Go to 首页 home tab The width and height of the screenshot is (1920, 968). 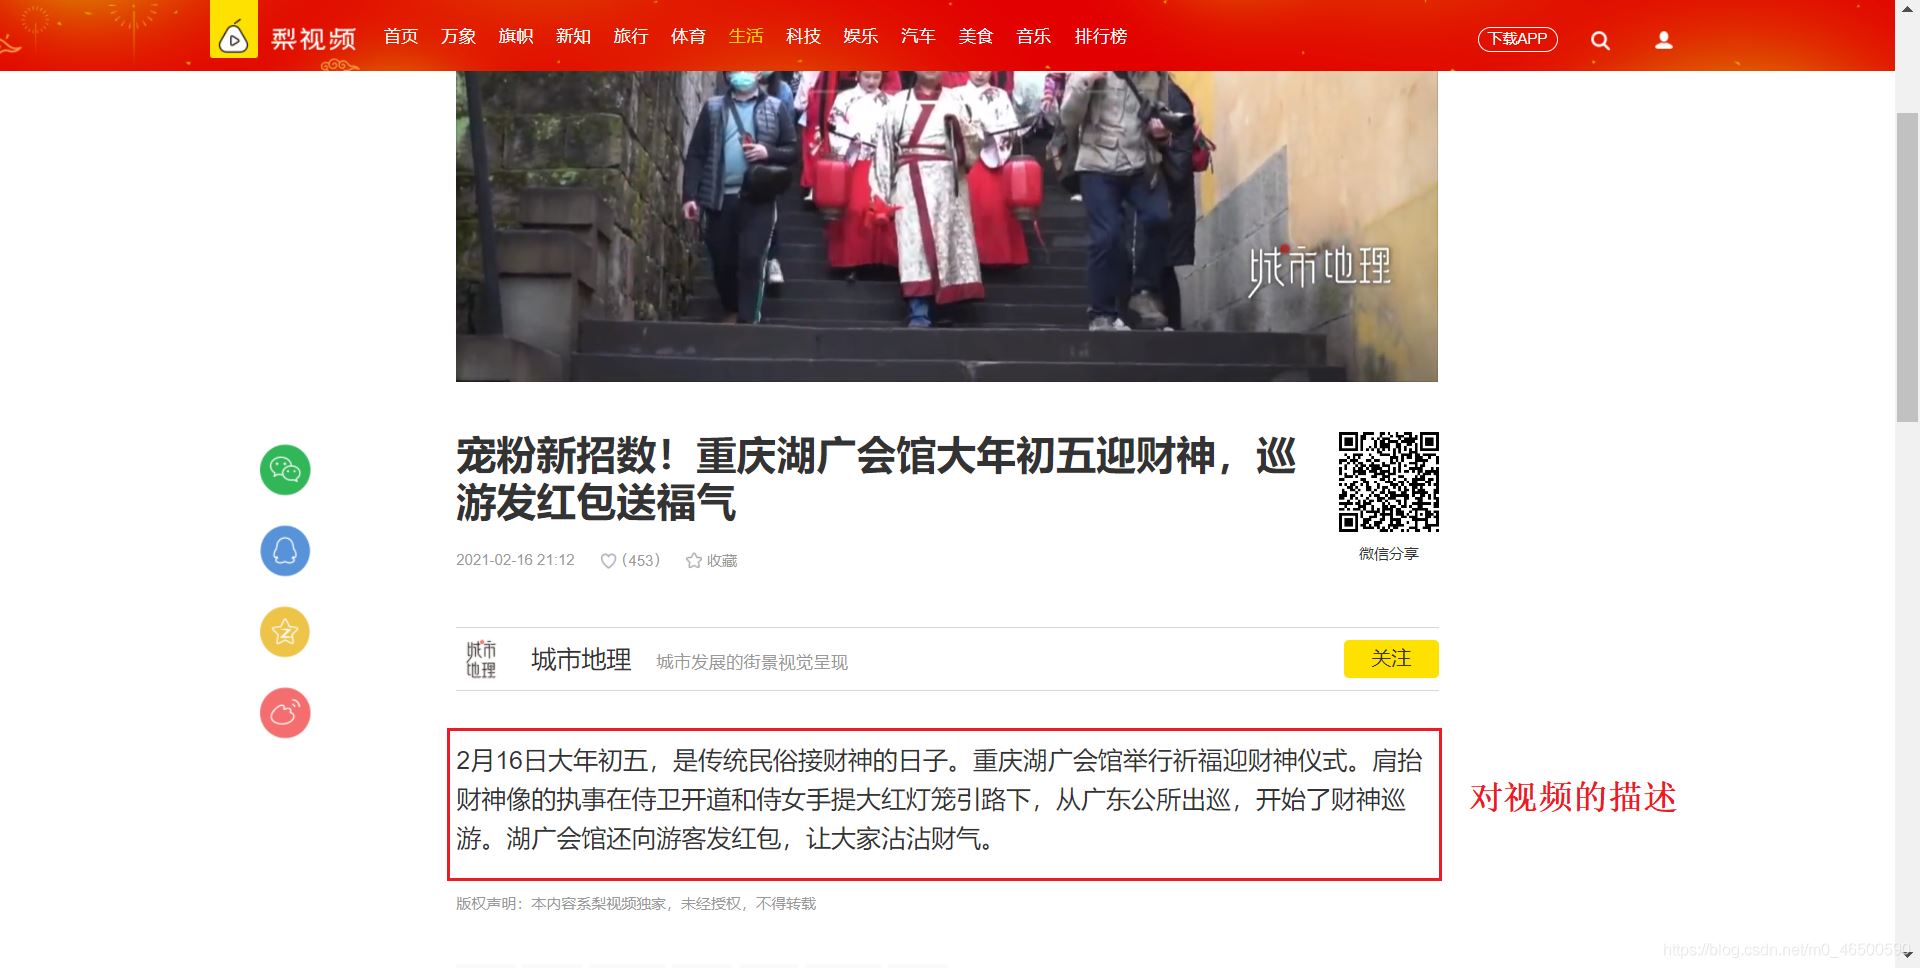tap(399, 36)
